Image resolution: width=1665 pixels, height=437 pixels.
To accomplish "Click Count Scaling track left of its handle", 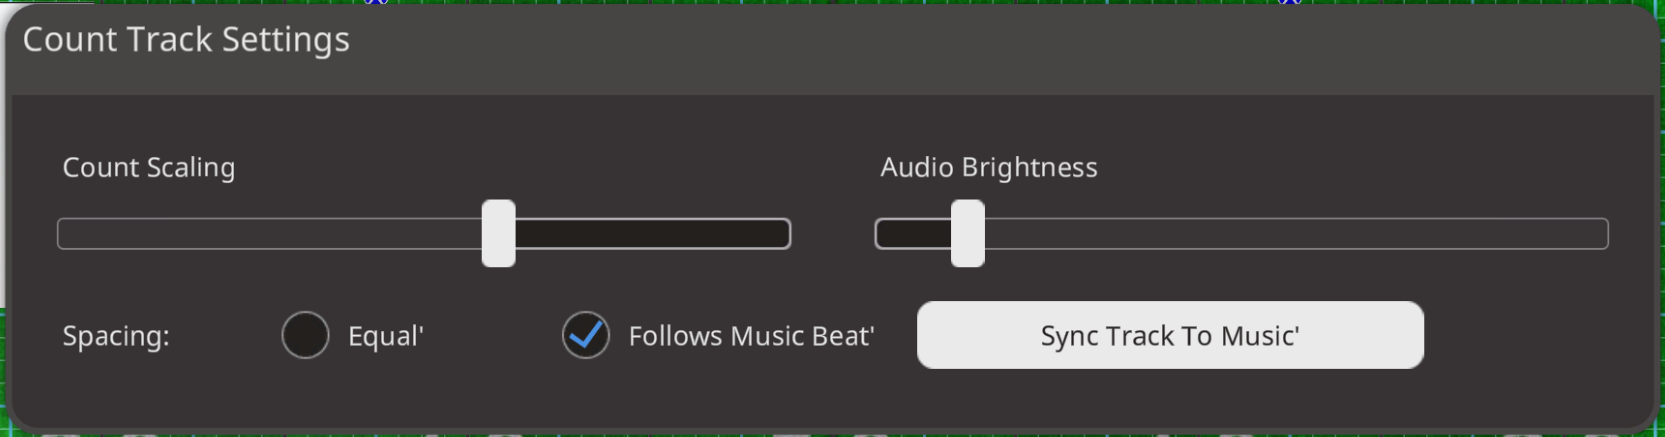I will [x=270, y=234].
